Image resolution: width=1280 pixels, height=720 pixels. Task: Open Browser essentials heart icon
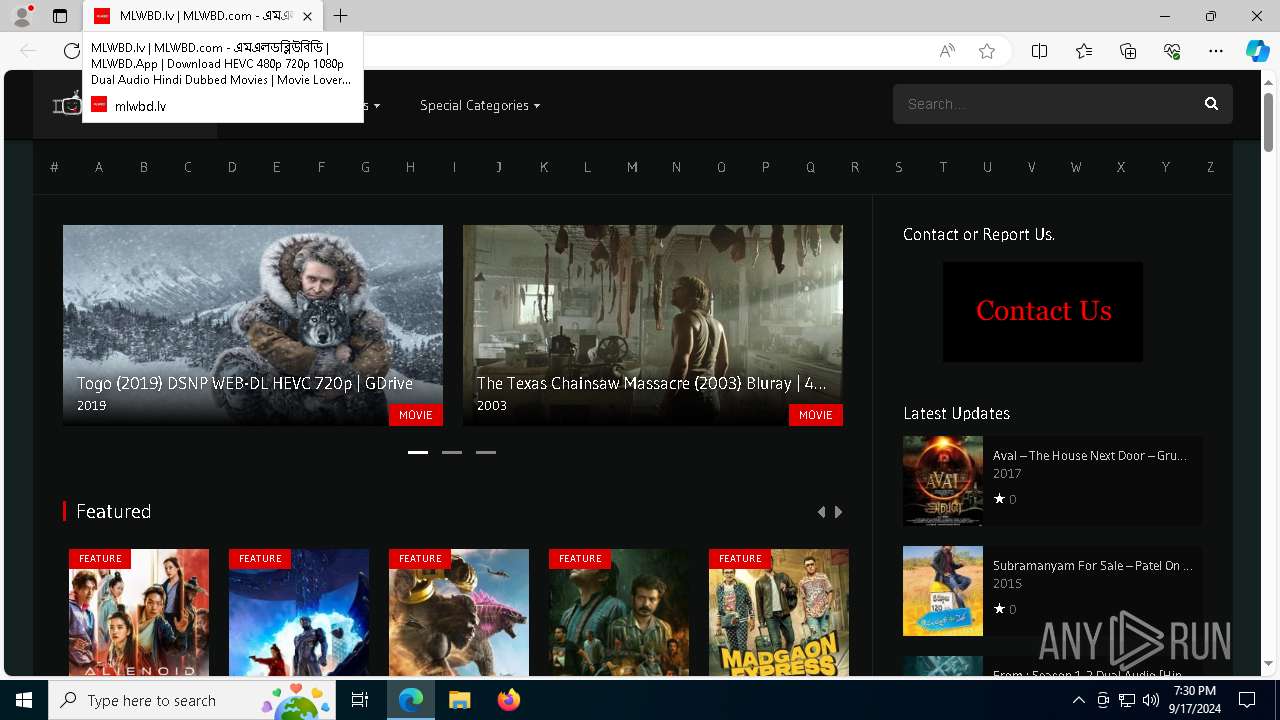[x=1172, y=51]
